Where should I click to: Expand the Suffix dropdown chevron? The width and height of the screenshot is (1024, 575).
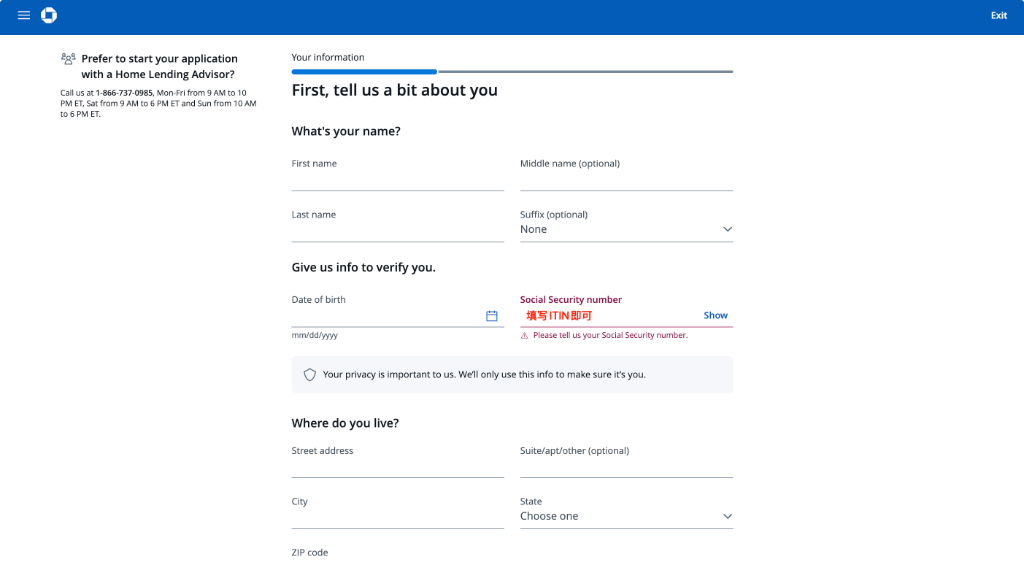click(x=727, y=229)
